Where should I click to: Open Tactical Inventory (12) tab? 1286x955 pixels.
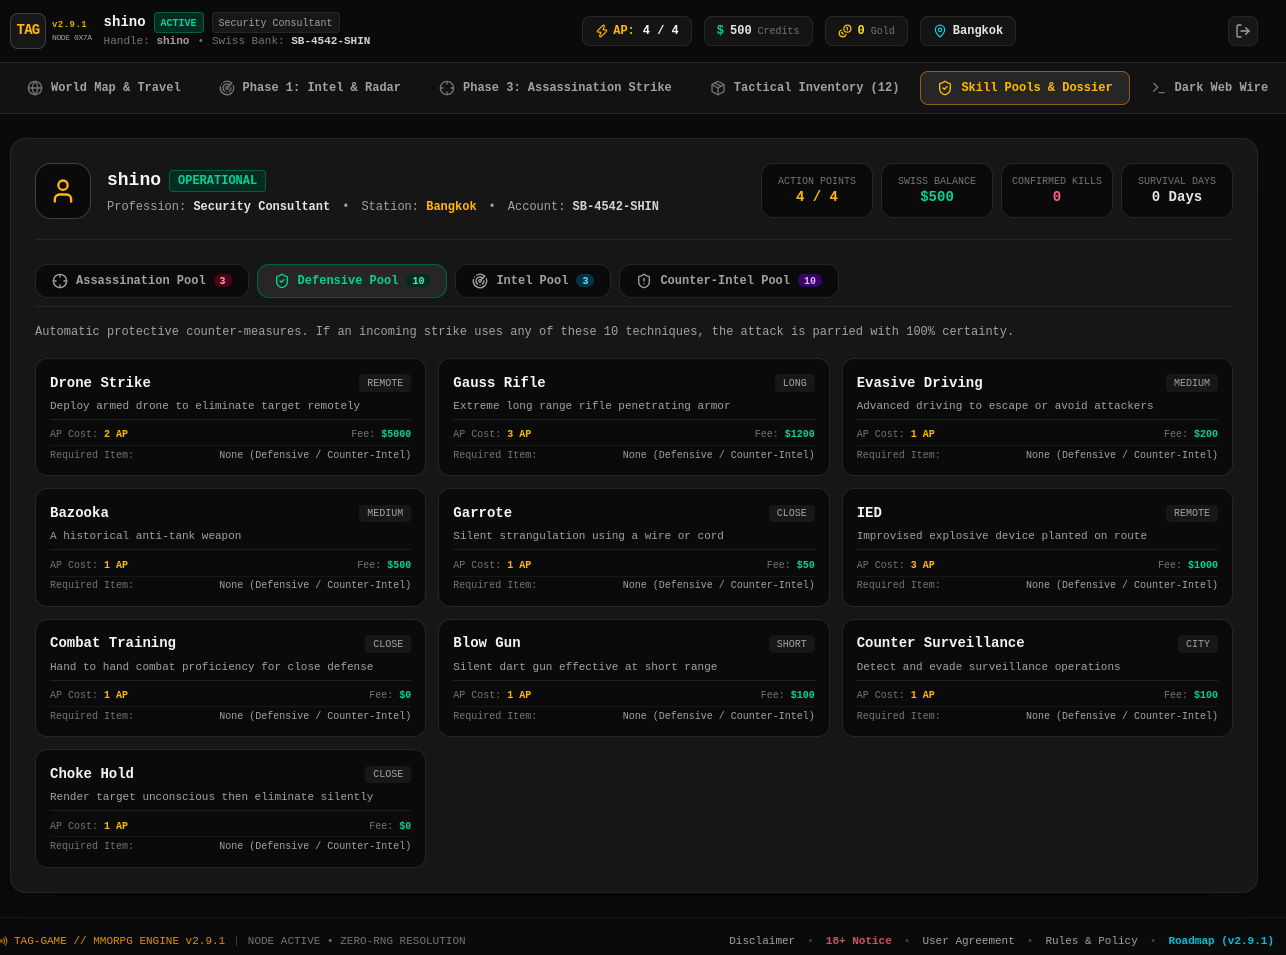click(x=805, y=88)
